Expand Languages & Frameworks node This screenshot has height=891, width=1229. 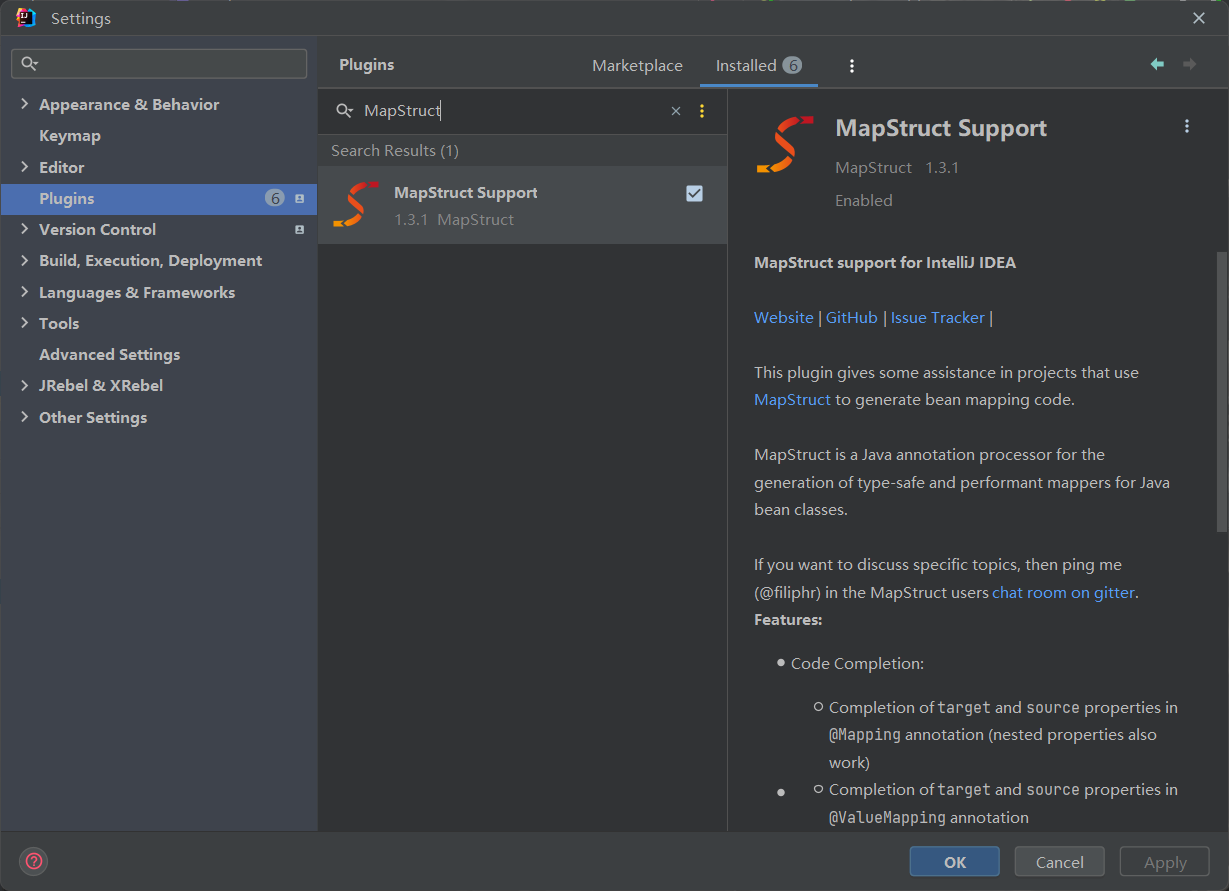(24, 292)
